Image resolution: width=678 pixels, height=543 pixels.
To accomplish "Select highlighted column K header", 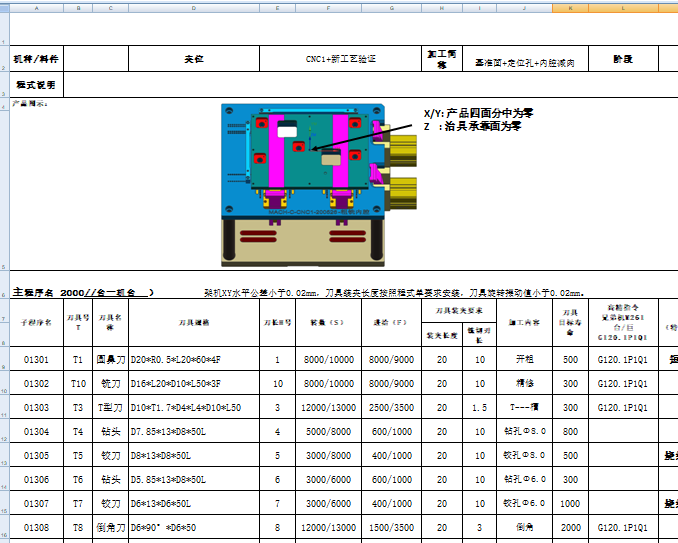I will click(x=570, y=8).
